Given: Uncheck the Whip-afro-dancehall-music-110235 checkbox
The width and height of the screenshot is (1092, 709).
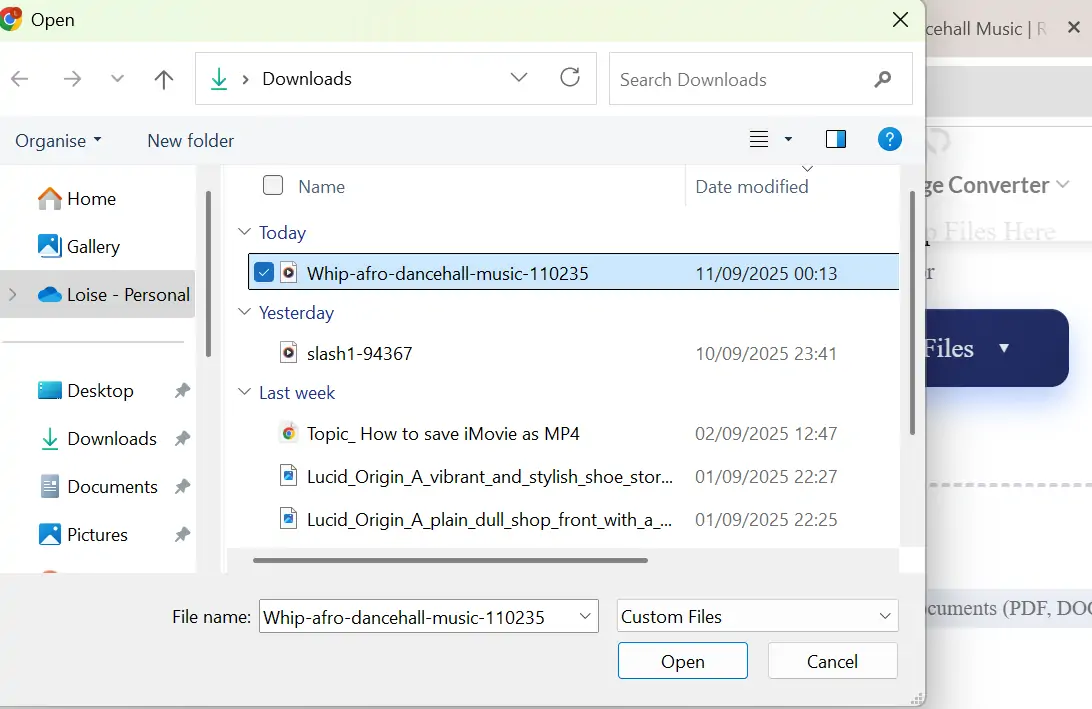Looking at the screenshot, I should (264, 273).
